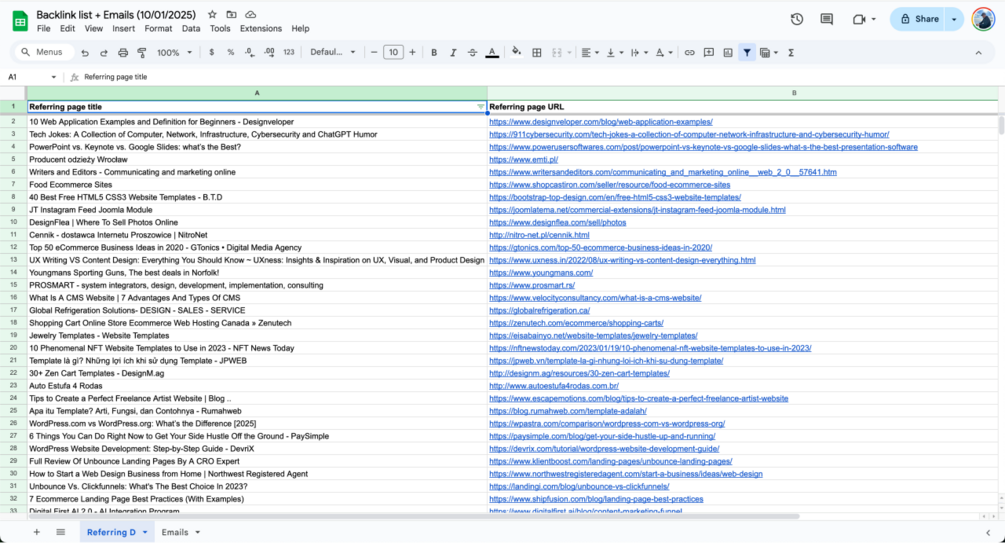Print the spreadsheet
The width and height of the screenshot is (1005, 543).
click(x=123, y=53)
